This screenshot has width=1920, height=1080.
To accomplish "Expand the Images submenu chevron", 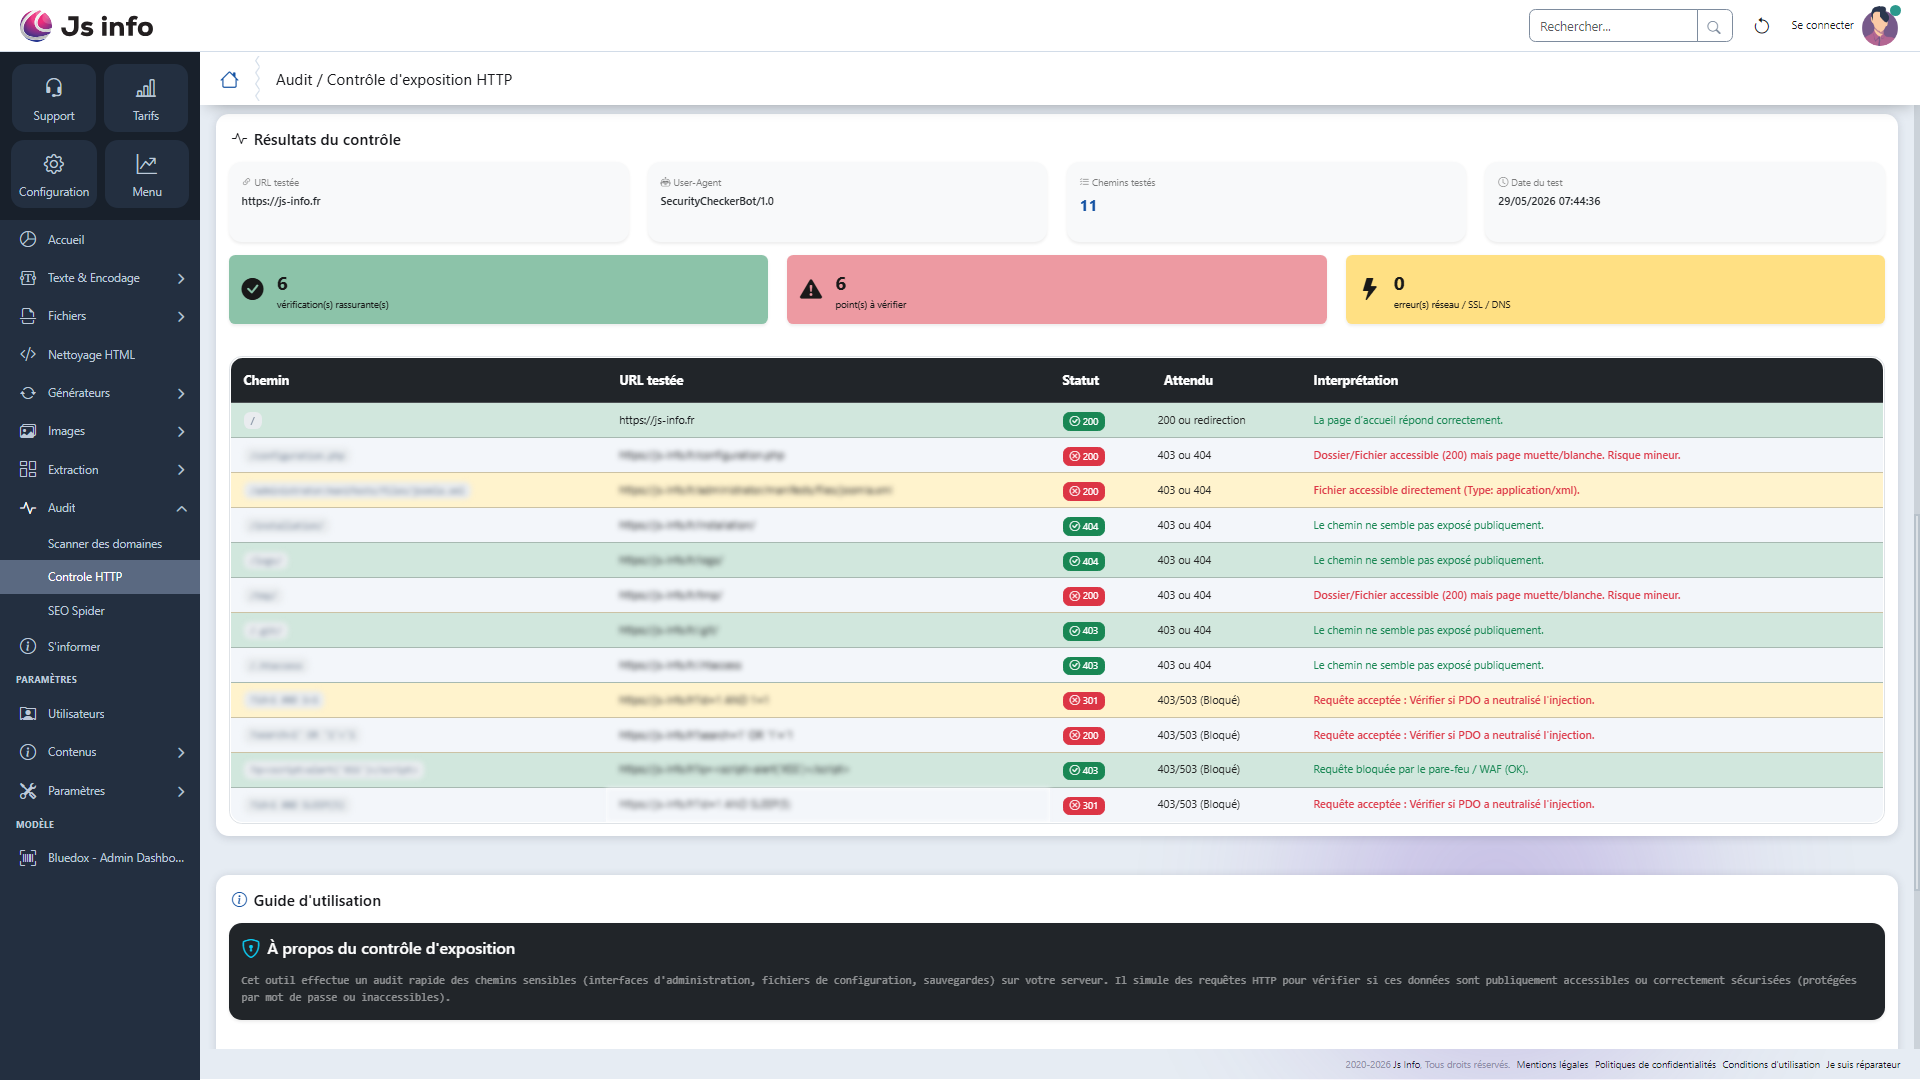I will click(x=181, y=432).
